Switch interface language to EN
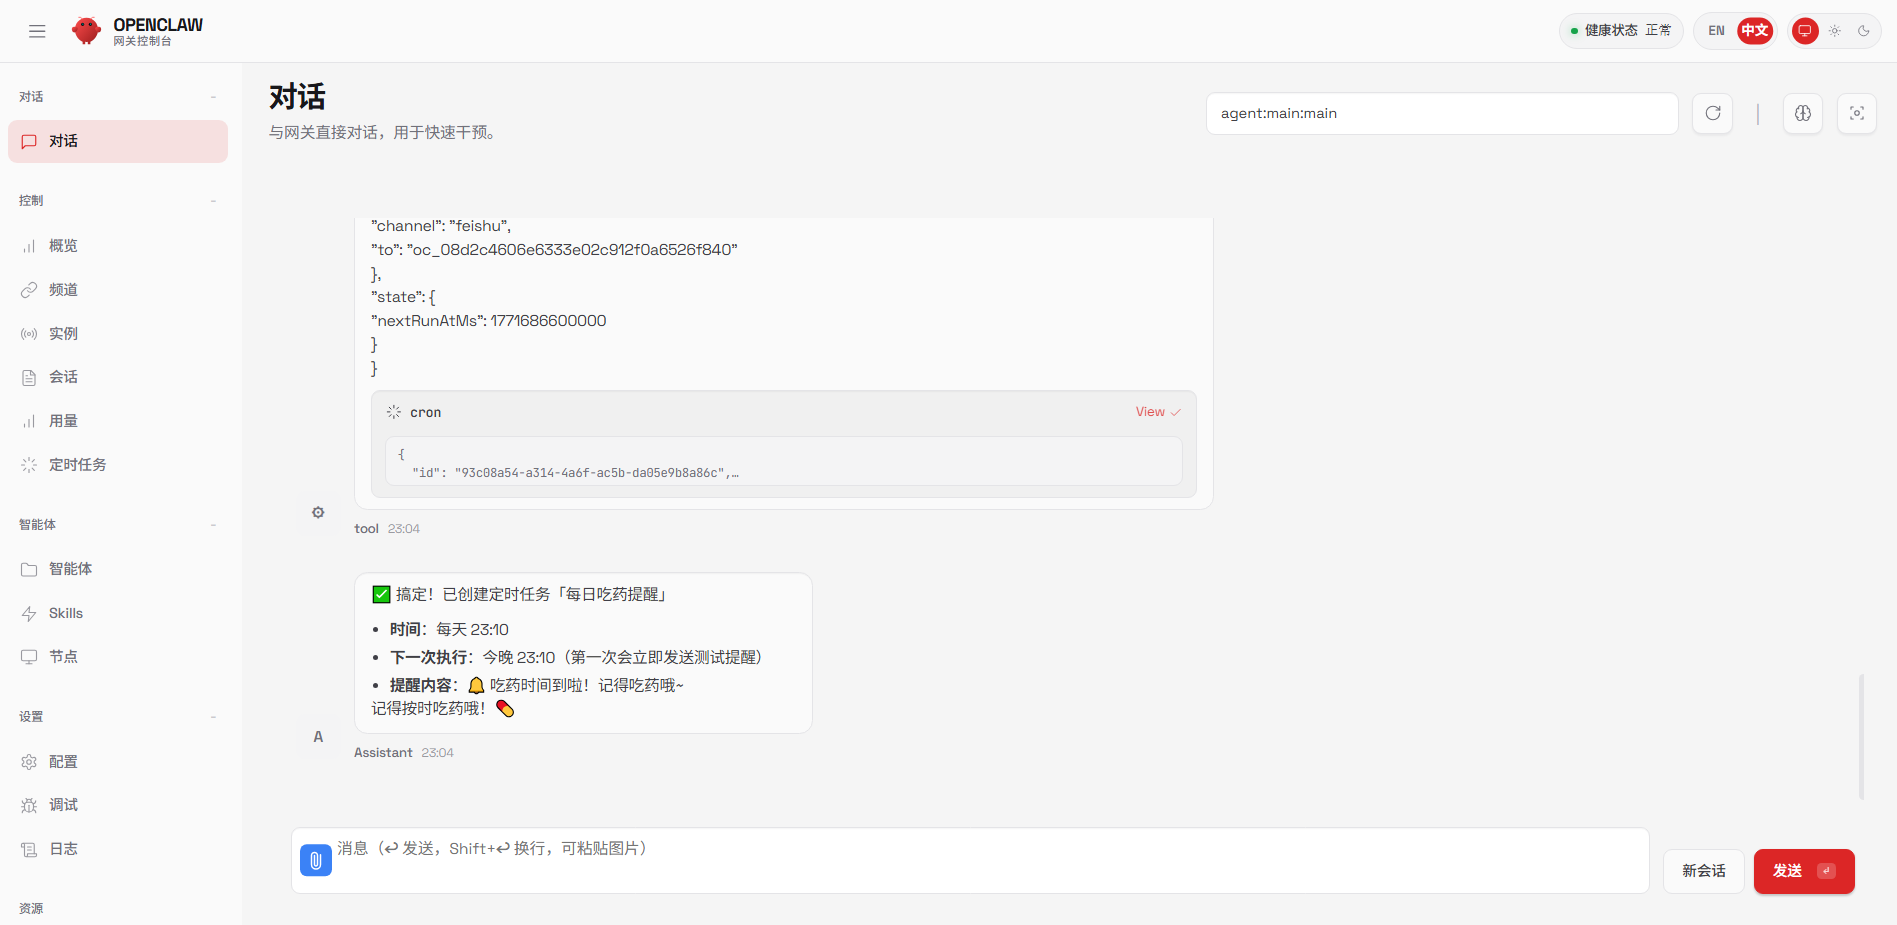Screen dimensions: 1897x925 [x=1716, y=31]
